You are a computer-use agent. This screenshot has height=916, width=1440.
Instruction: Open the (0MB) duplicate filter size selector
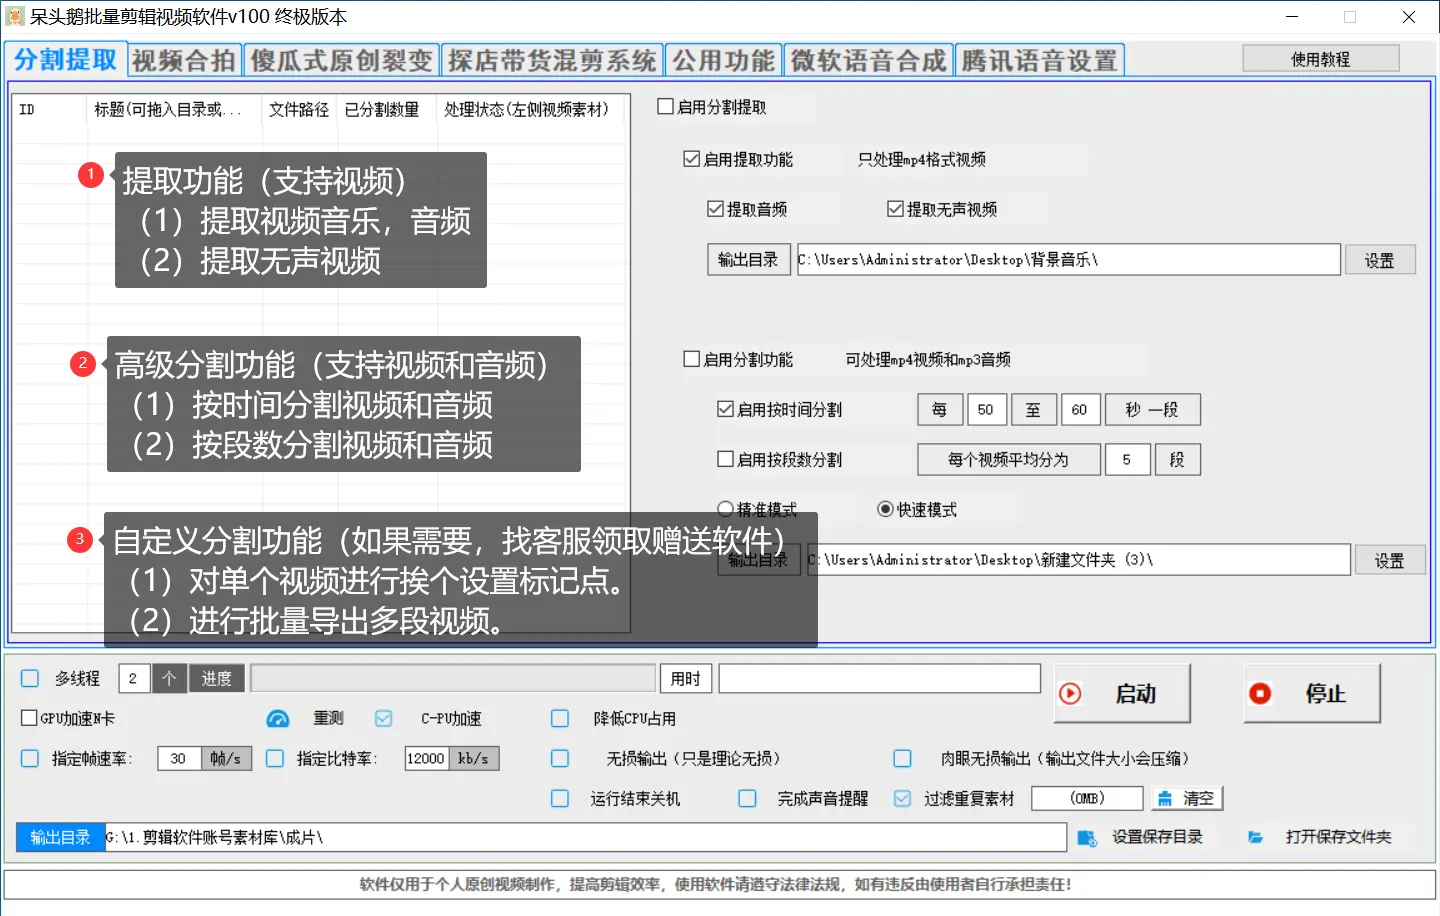tap(1087, 797)
